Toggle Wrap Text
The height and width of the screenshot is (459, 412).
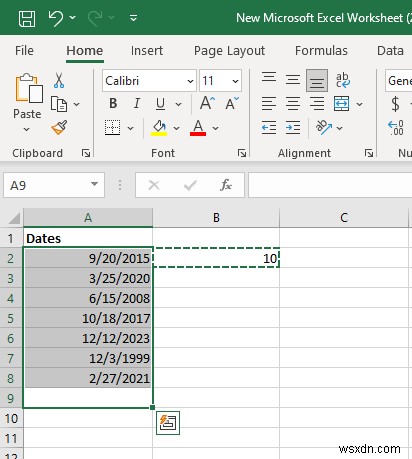point(342,80)
